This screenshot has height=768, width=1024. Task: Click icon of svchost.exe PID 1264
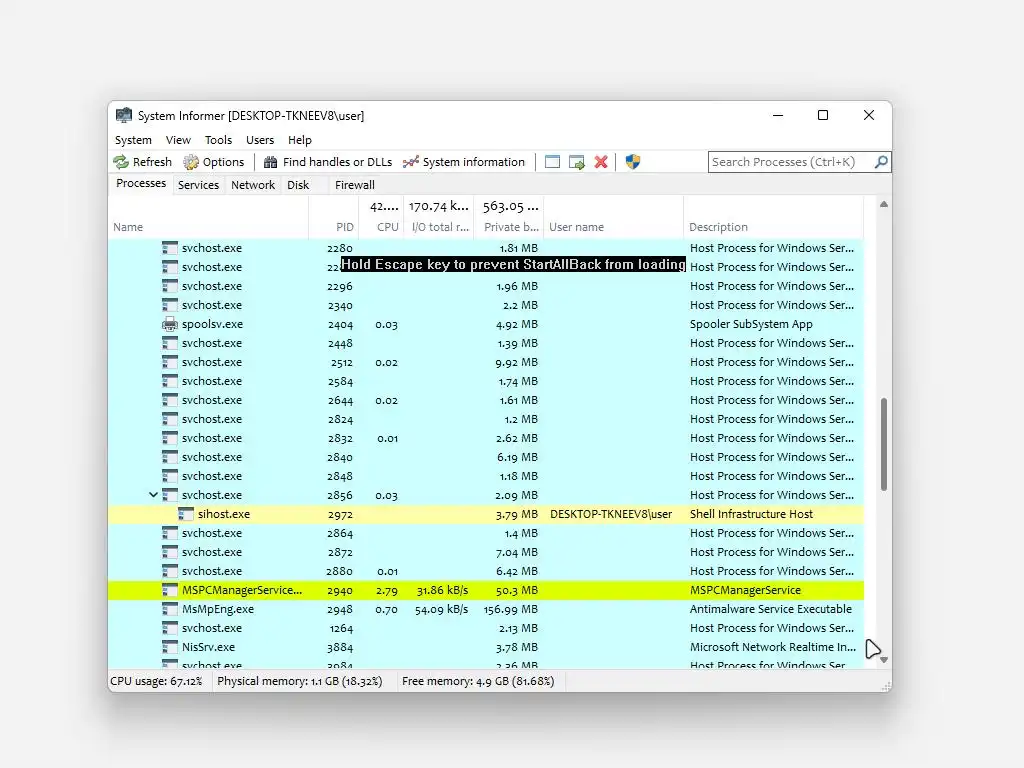click(x=170, y=628)
